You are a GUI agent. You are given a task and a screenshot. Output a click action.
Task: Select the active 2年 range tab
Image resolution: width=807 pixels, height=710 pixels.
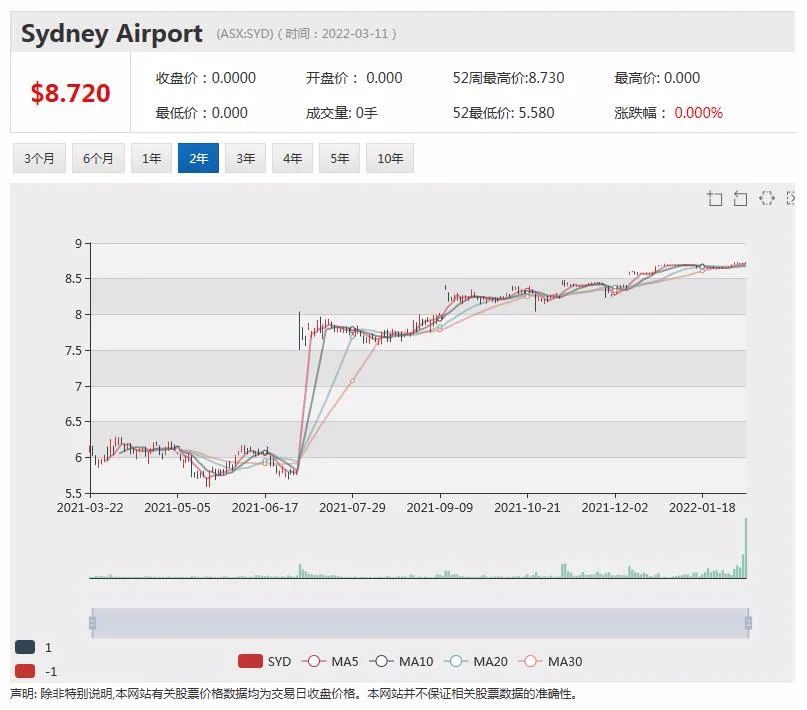tap(198, 158)
